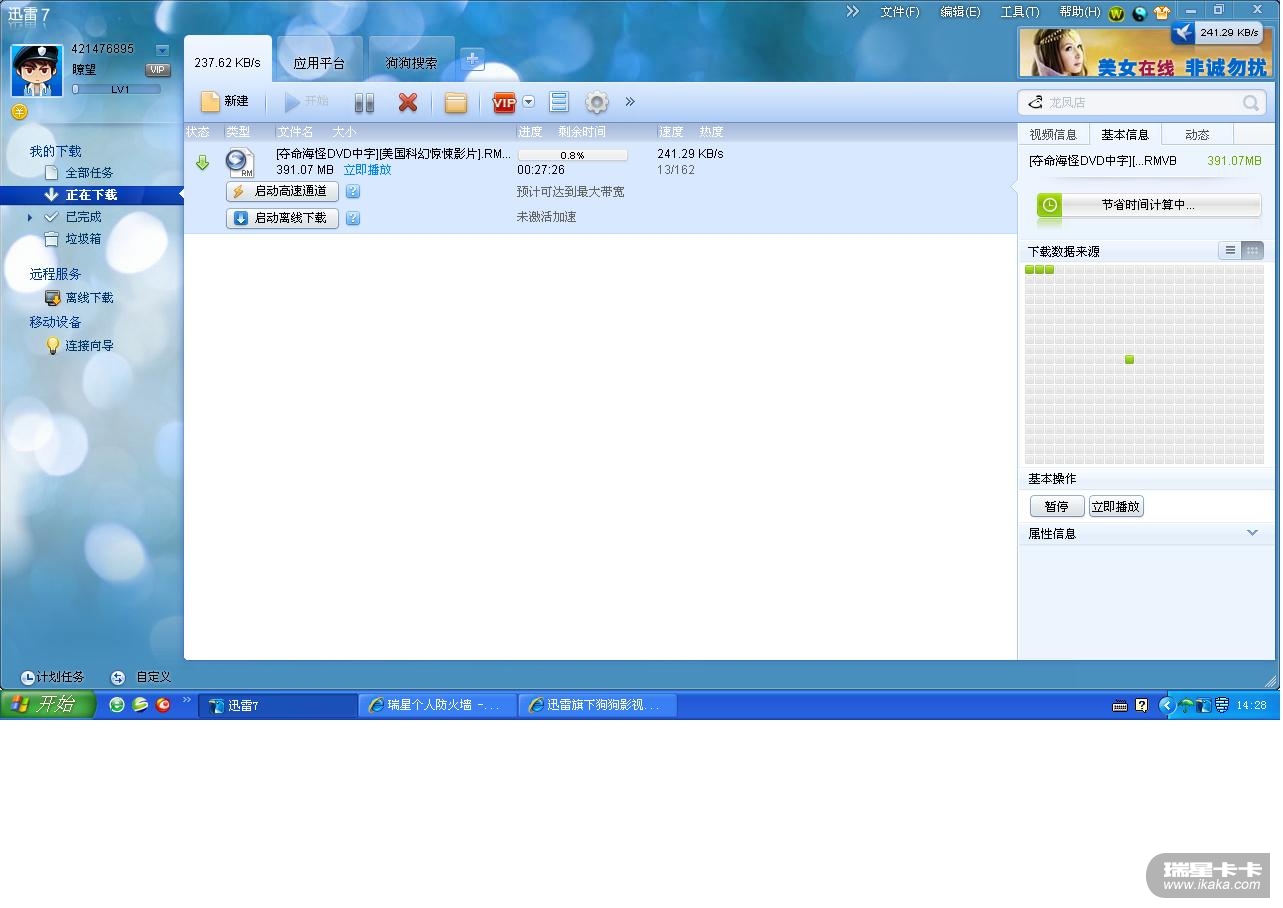Screen dimensions: 1283x908
Task: Click the yin-yang icon in the title bar
Action: 1139,13
